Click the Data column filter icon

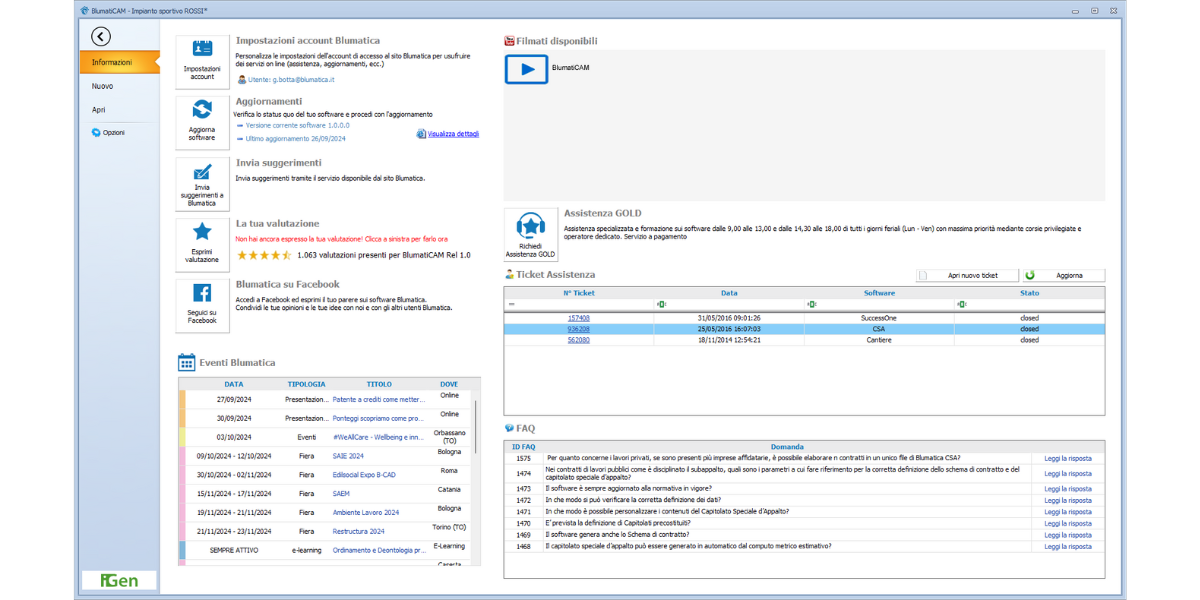[661, 304]
